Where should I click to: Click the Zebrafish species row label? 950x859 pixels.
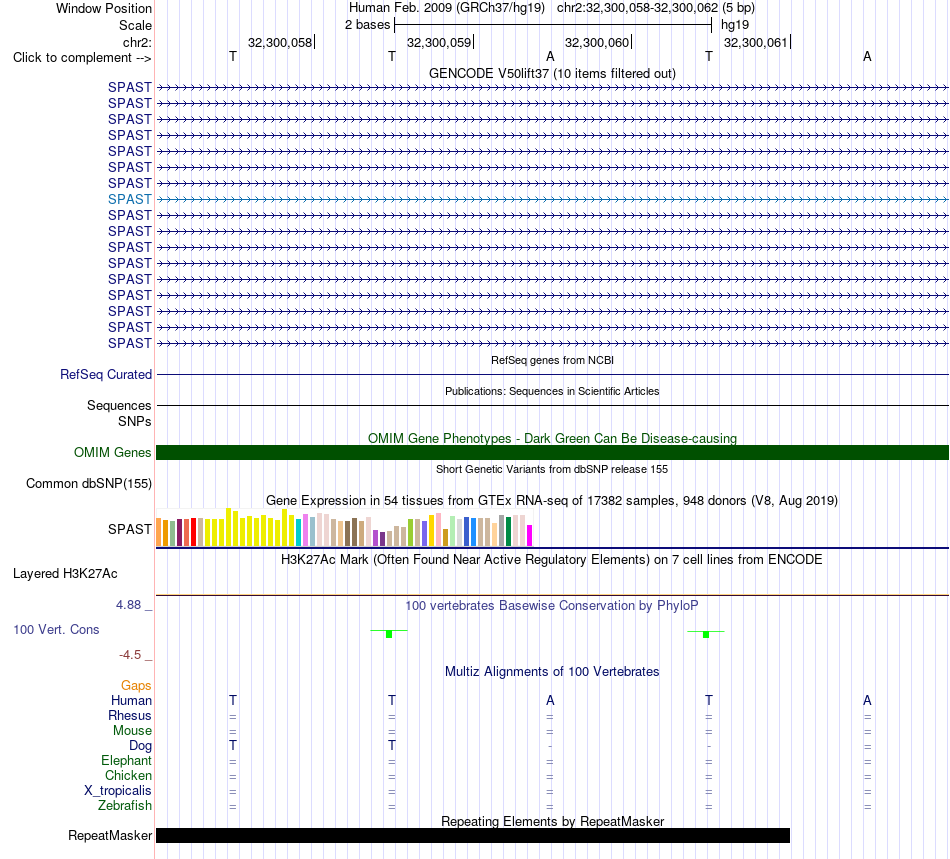click(x=125, y=806)
